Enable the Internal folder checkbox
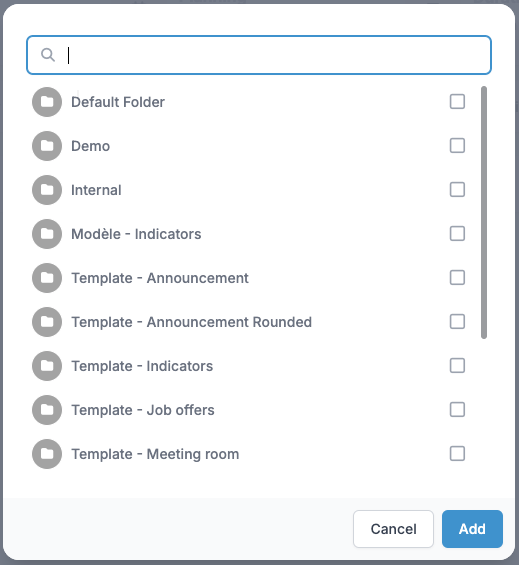519x565 pixels. point(457,190)
